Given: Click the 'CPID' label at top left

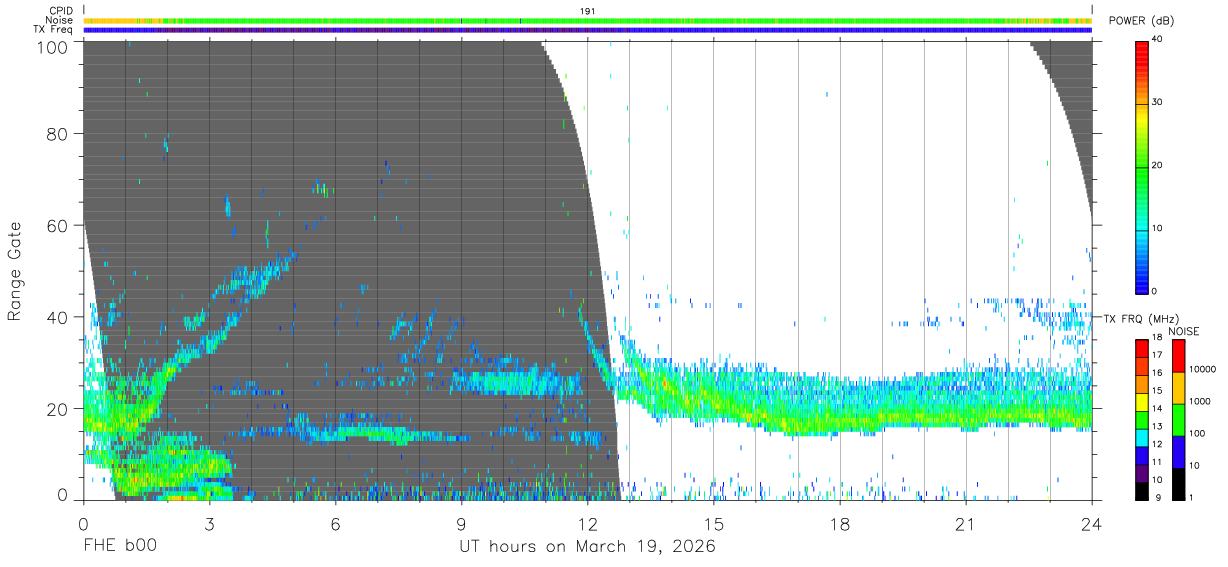Looking at the screenshot, I should click(61, 10).
